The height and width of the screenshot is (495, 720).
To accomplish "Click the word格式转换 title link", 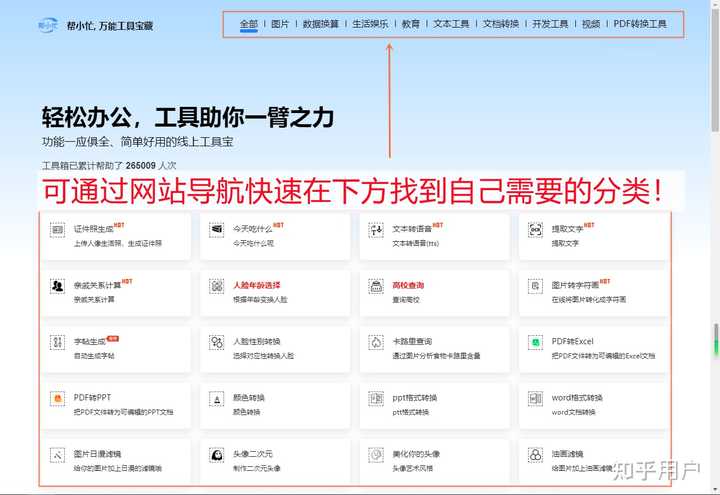I will (x=577, y=398).
